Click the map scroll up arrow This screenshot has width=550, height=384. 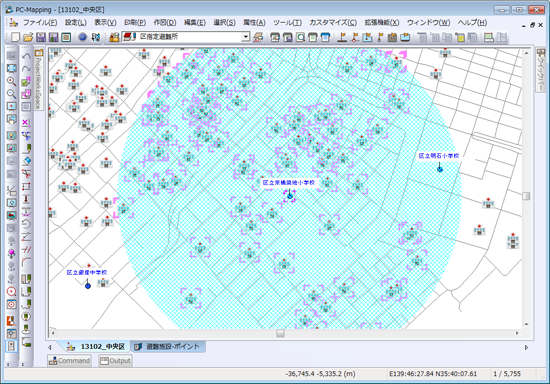tap(526, 53)
